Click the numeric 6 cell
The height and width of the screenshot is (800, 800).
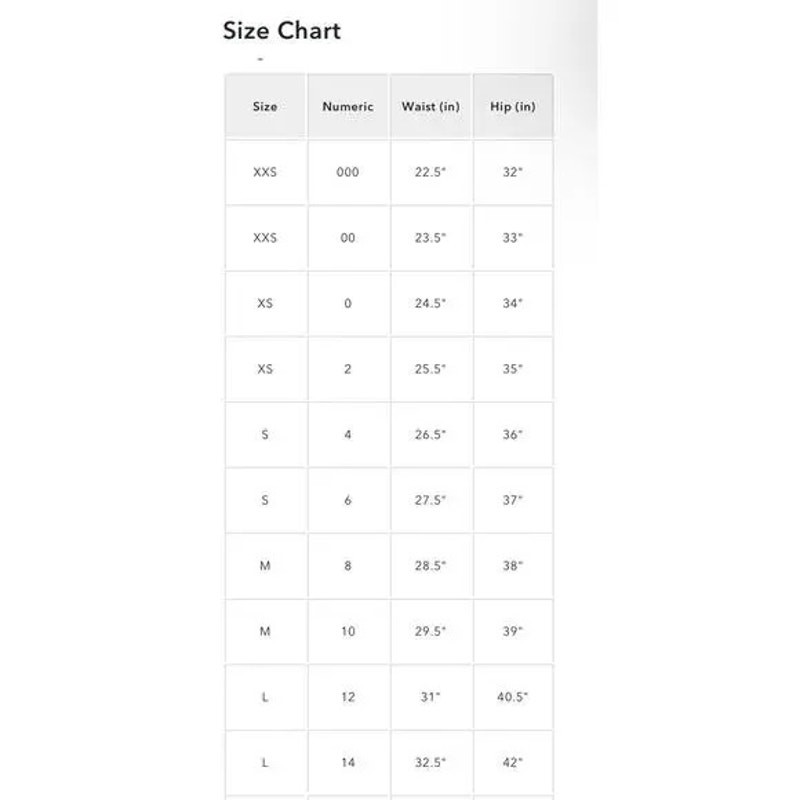(348, 500)
